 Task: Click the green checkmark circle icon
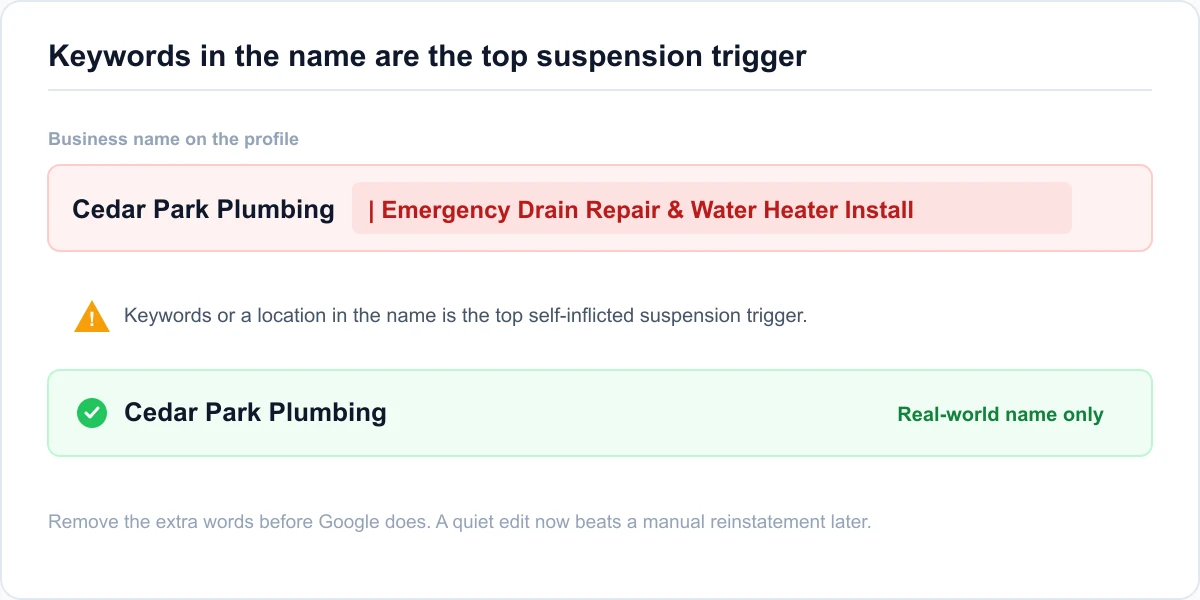tap(92, 413)
